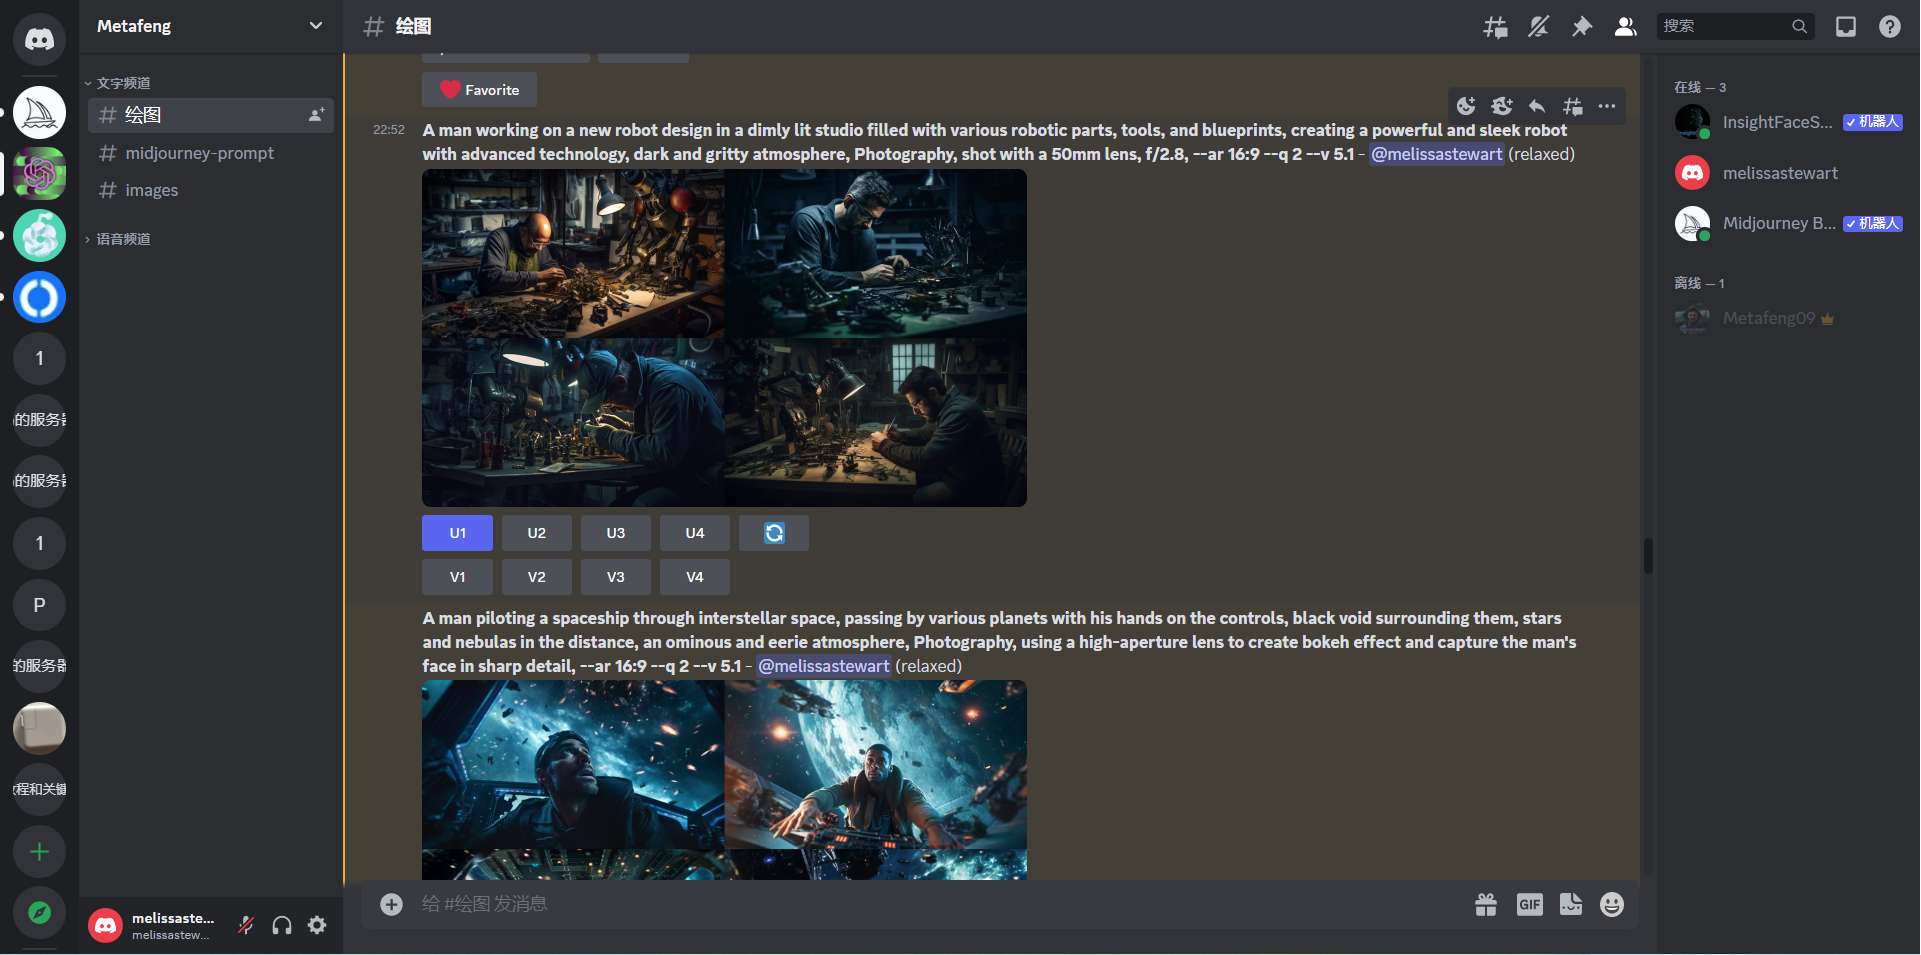Open more message options
The width and height of the screenshot is (1921, 955).
(1607, 106)
